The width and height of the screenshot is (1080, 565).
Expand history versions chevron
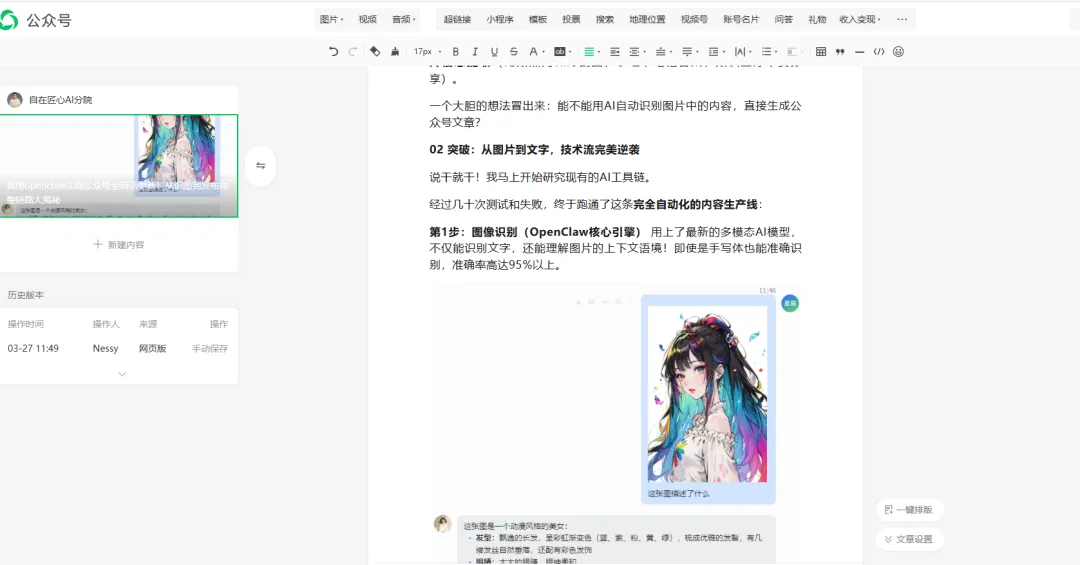pos(122,374)
